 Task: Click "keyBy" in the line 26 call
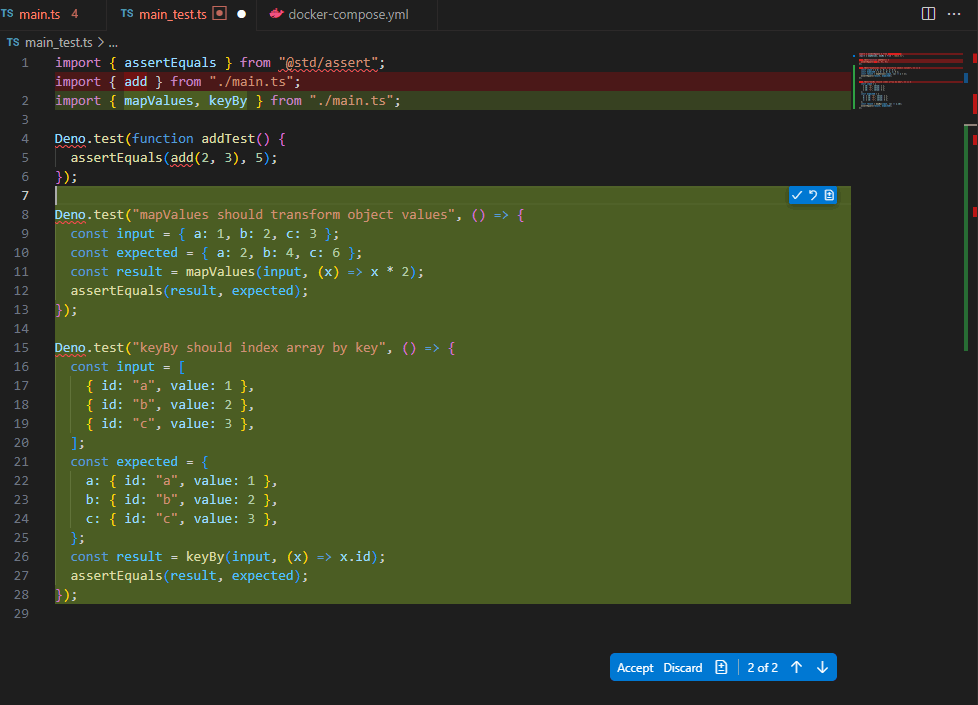pyautogui.click(x=205, y=557)
